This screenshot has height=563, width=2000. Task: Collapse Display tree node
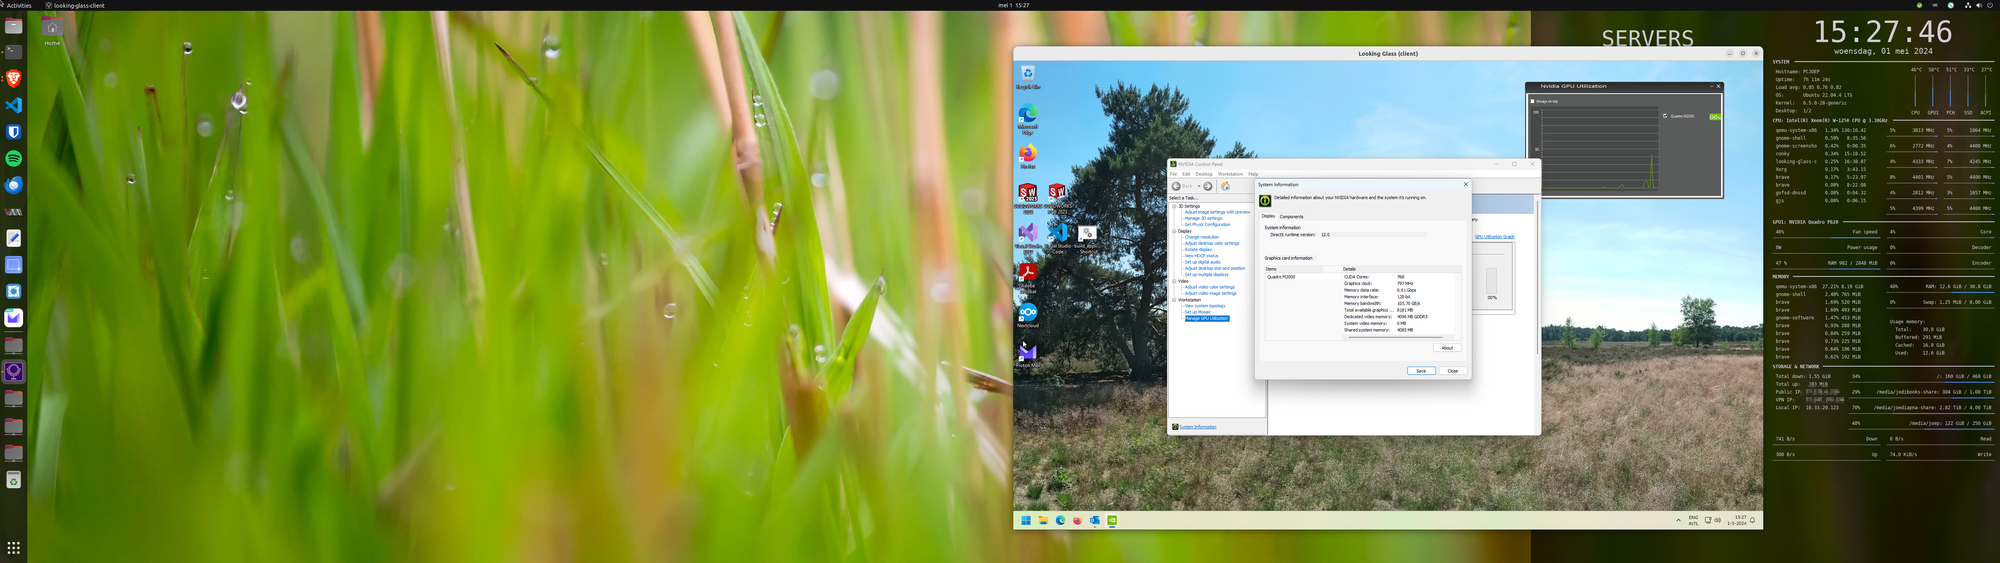point(1174,231)
